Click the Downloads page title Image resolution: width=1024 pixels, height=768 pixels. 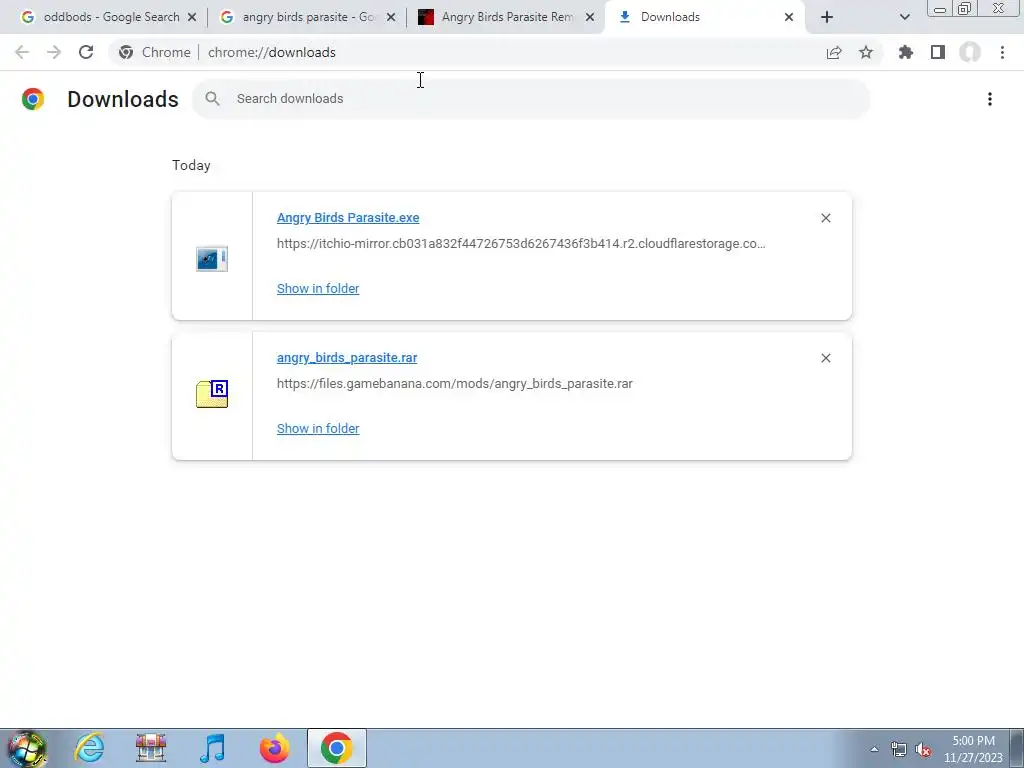click(123, 99)
